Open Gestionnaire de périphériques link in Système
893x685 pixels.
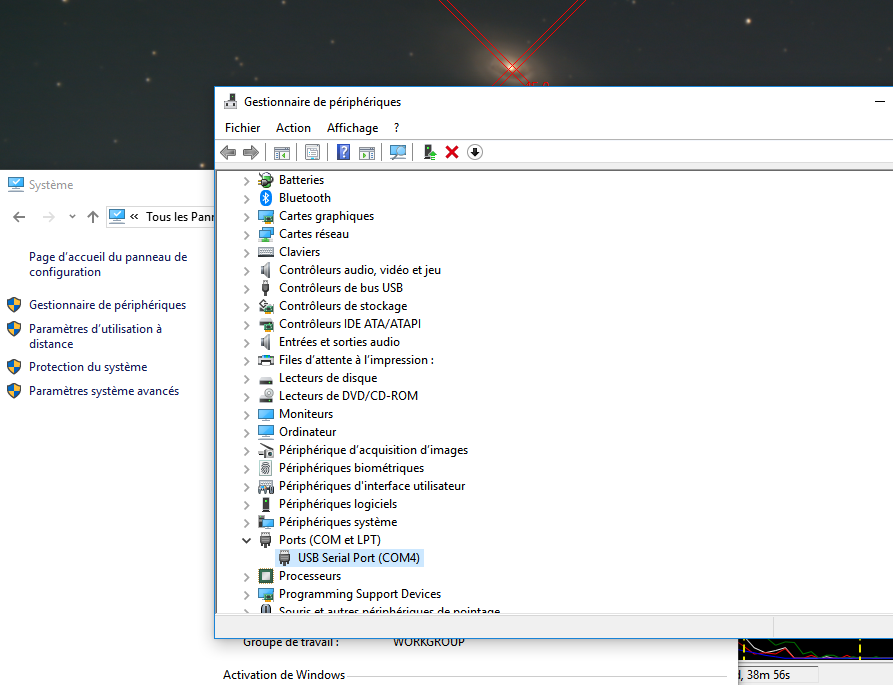pyautogui.click(x=108, y=305)
